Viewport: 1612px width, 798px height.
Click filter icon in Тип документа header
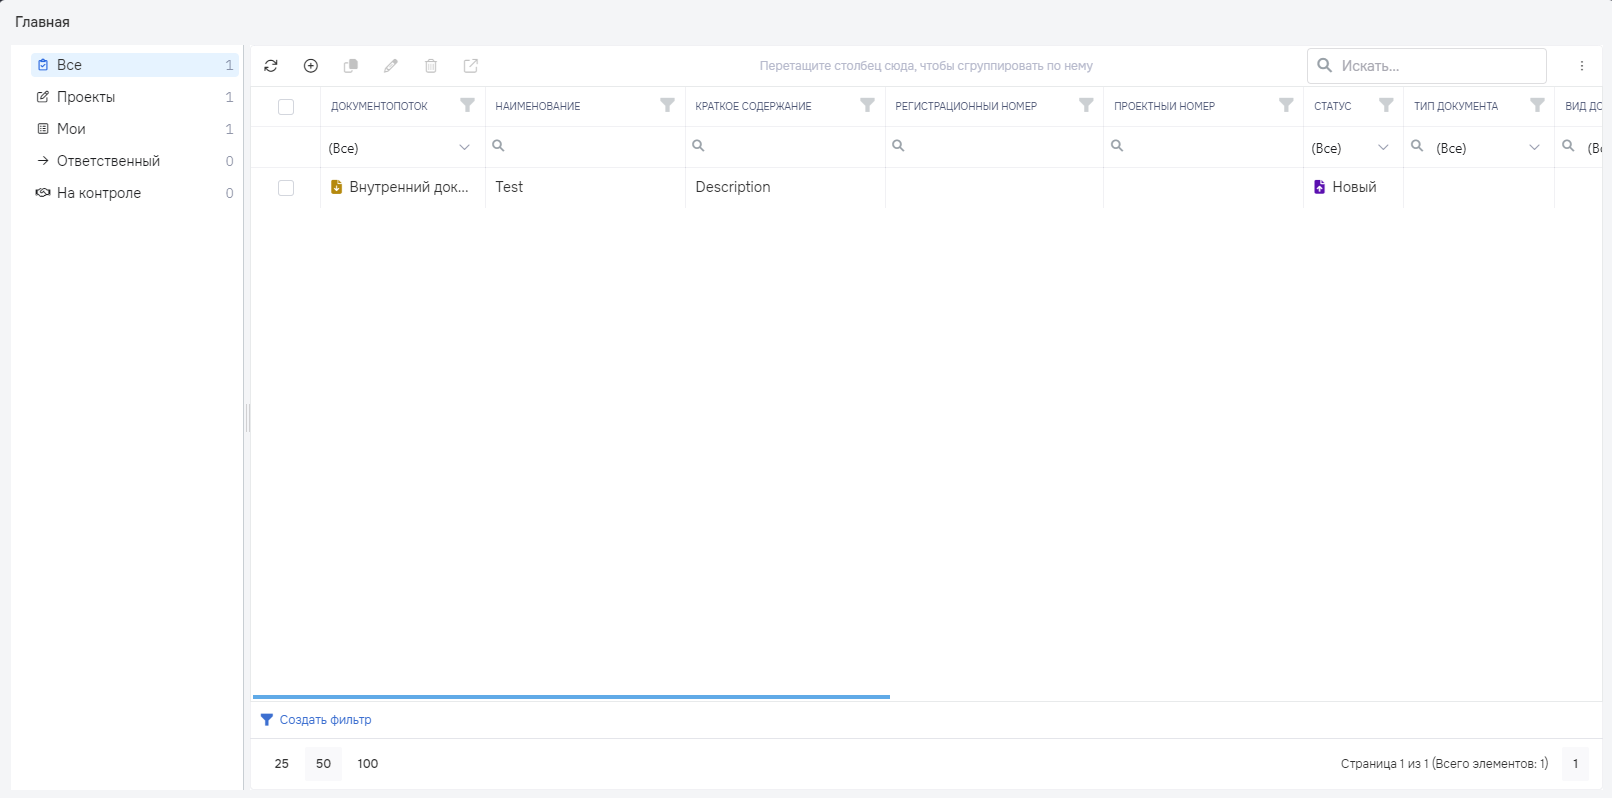[x=1537, y=105]
